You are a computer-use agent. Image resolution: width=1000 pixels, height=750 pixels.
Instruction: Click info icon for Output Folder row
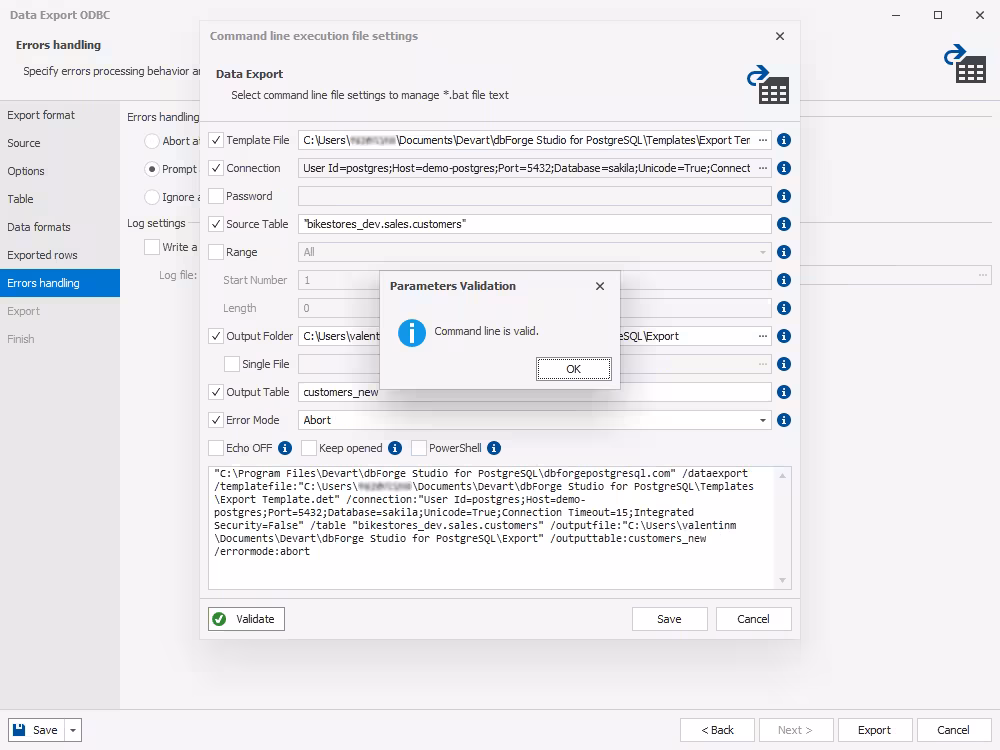tap(784, 336)
